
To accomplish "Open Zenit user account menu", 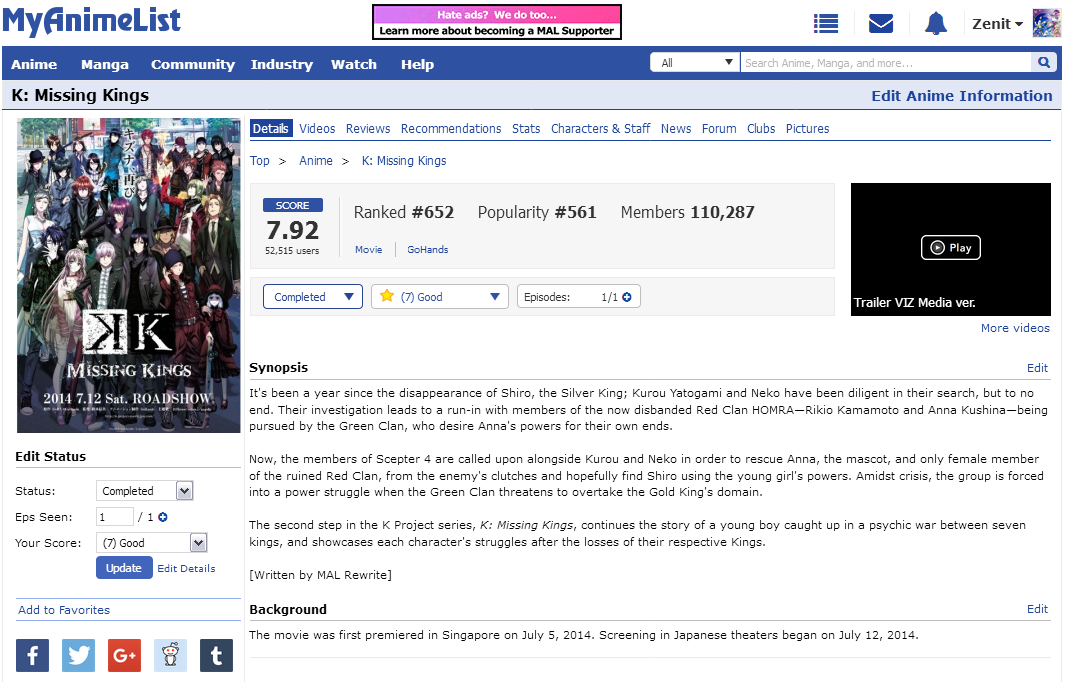I will pos(997,24).
